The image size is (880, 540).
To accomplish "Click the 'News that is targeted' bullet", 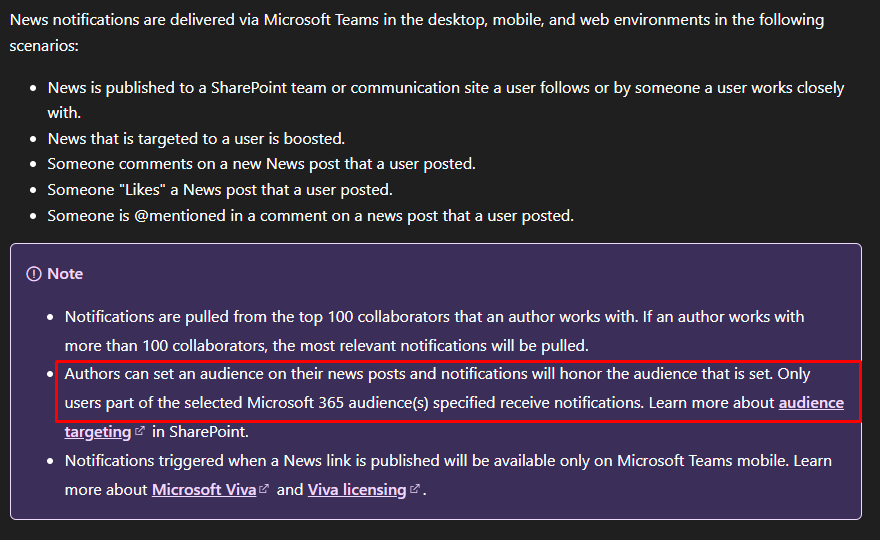I will click(196, 139).
